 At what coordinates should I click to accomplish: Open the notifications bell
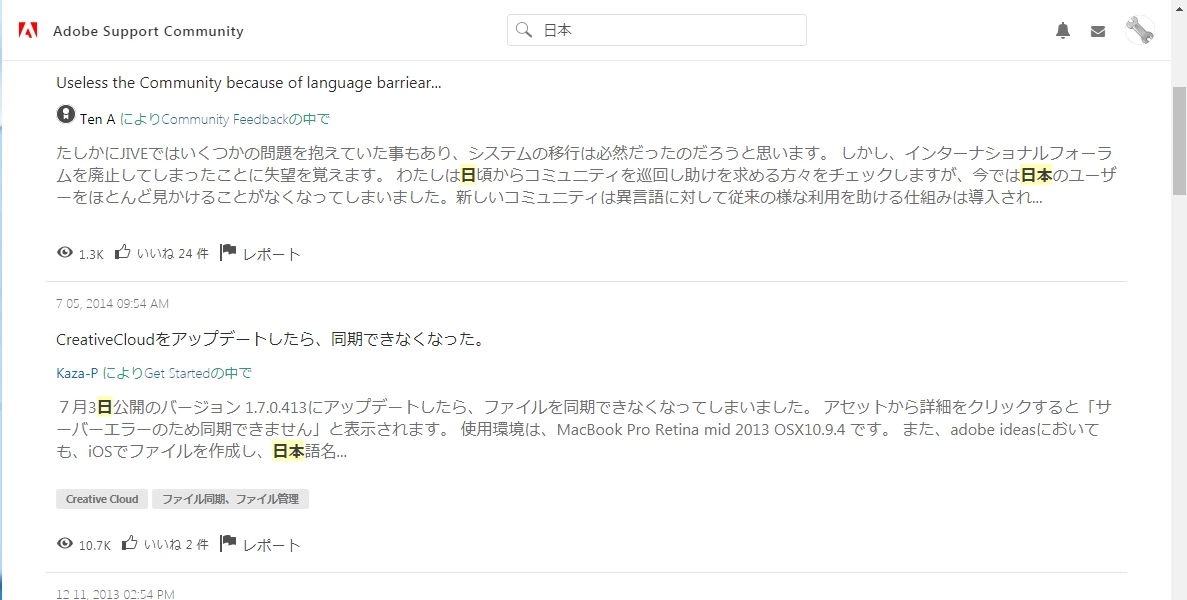pos(1063,30)
